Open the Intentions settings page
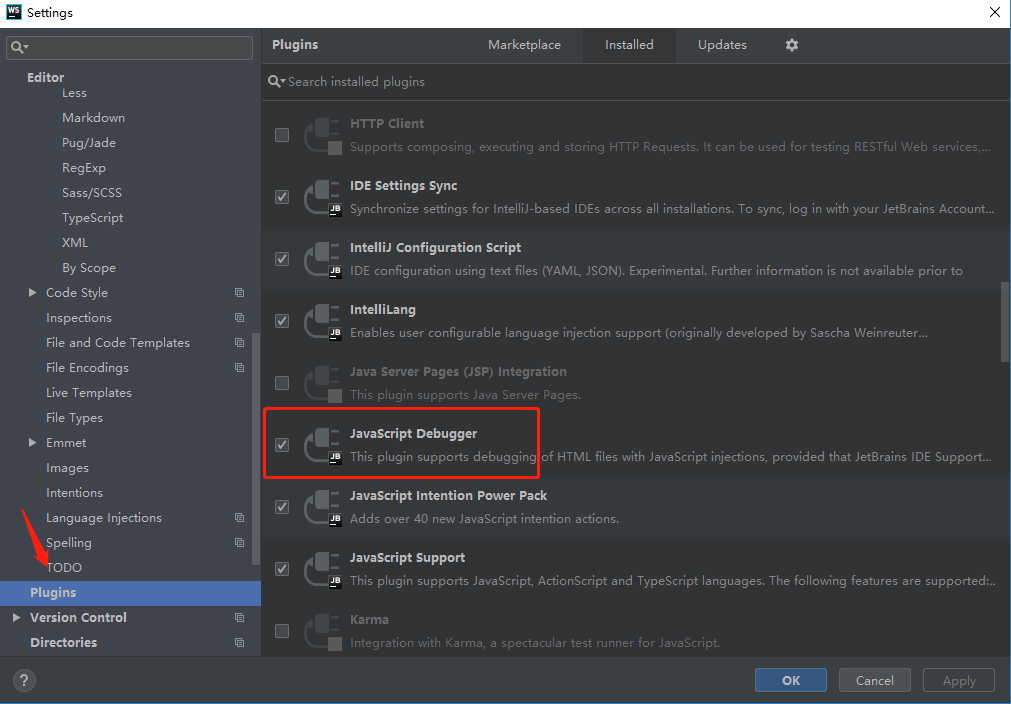Image resolution: width=1011 pixels, height=704 pixels. click(x=74, y=493)
